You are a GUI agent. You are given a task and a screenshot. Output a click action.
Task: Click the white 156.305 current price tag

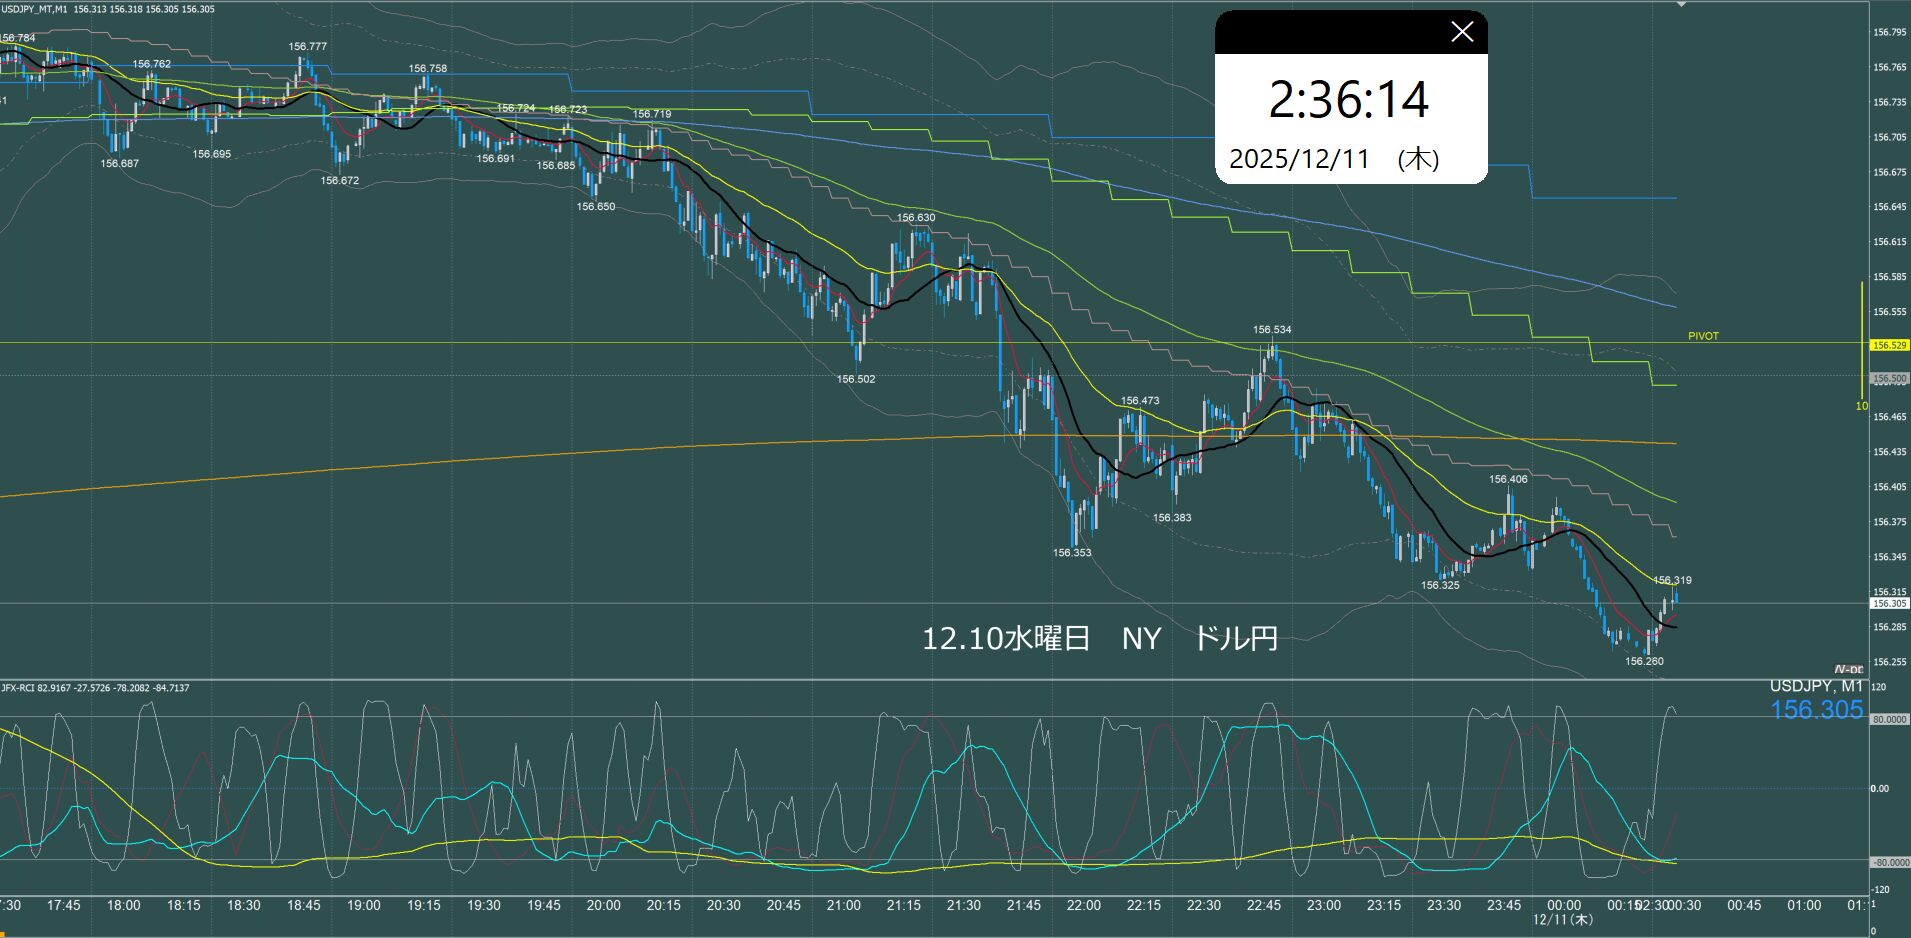coord(1889,603)
